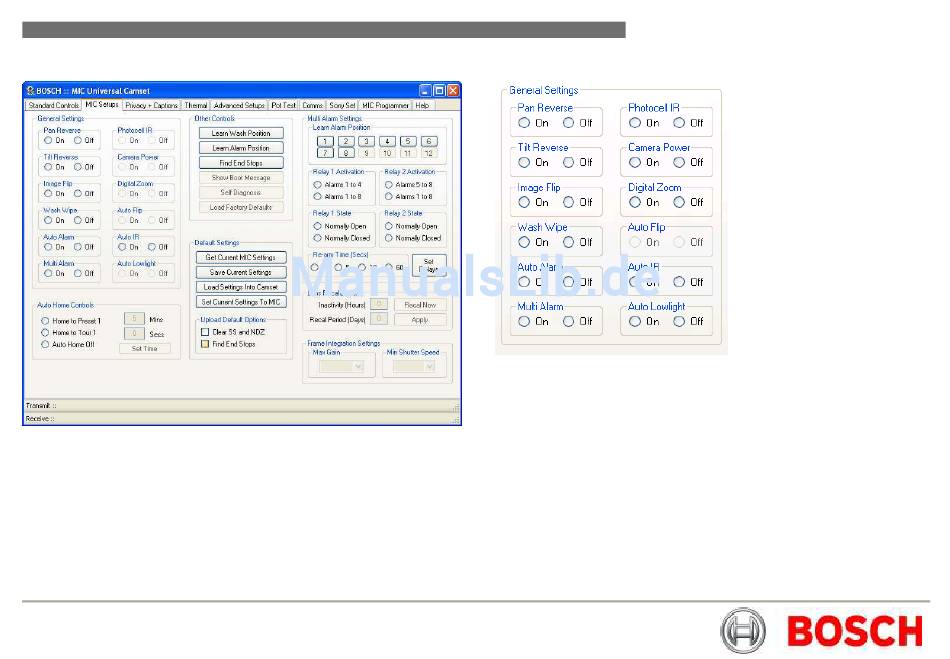Click the Self Diagnose button

(x=241, y=193)
